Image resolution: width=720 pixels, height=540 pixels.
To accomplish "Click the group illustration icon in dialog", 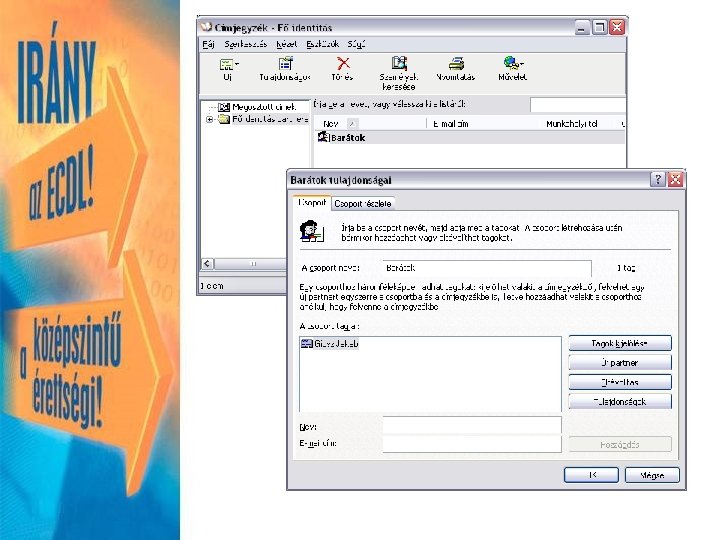I will [x=312, y=231].
